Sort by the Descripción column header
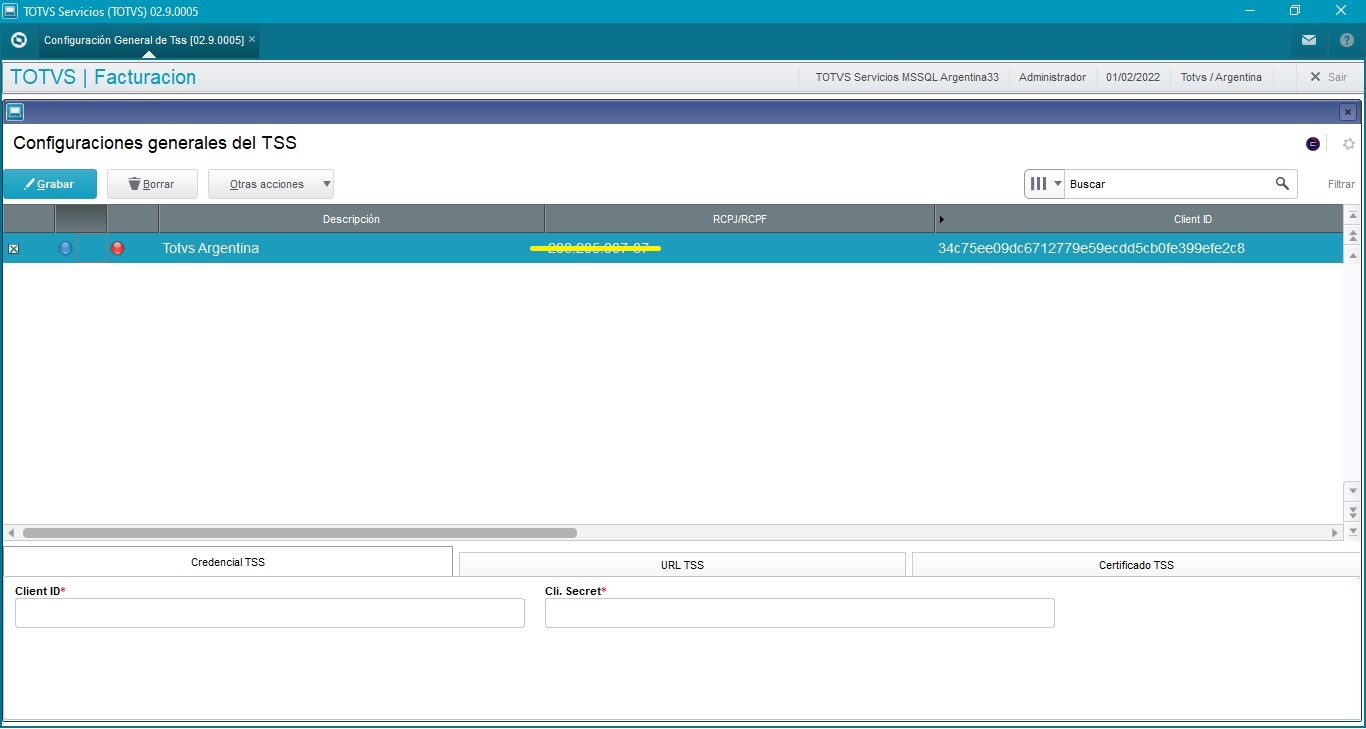 [x=351, y=219]
